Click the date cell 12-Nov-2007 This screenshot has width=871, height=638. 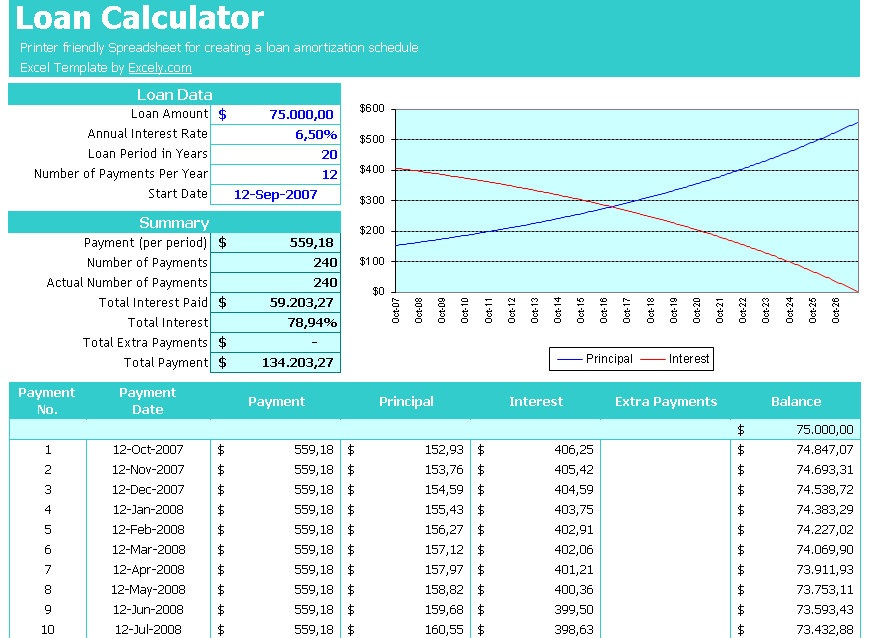[148, 470]
